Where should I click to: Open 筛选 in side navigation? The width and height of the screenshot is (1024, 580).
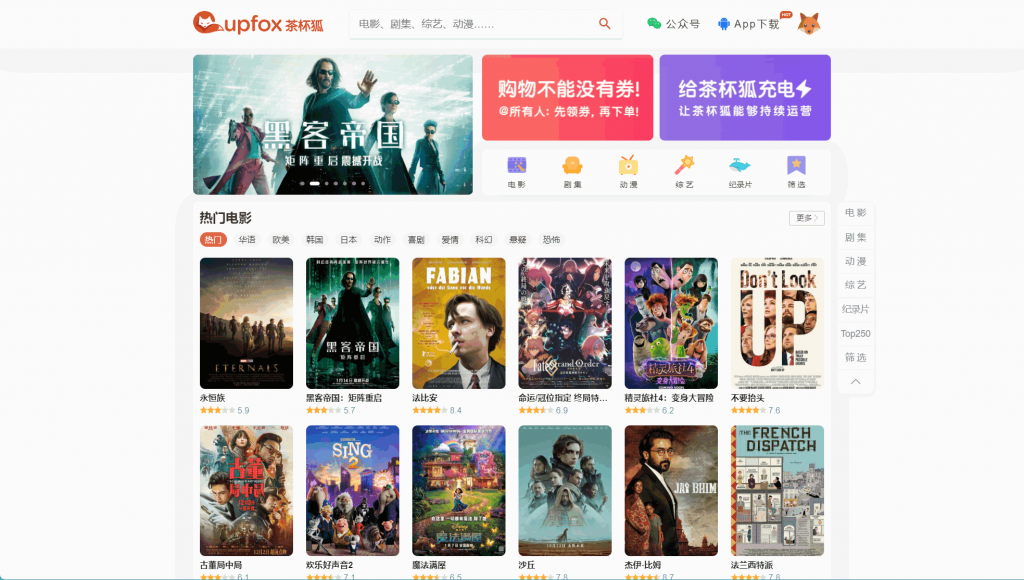point(856,357)
